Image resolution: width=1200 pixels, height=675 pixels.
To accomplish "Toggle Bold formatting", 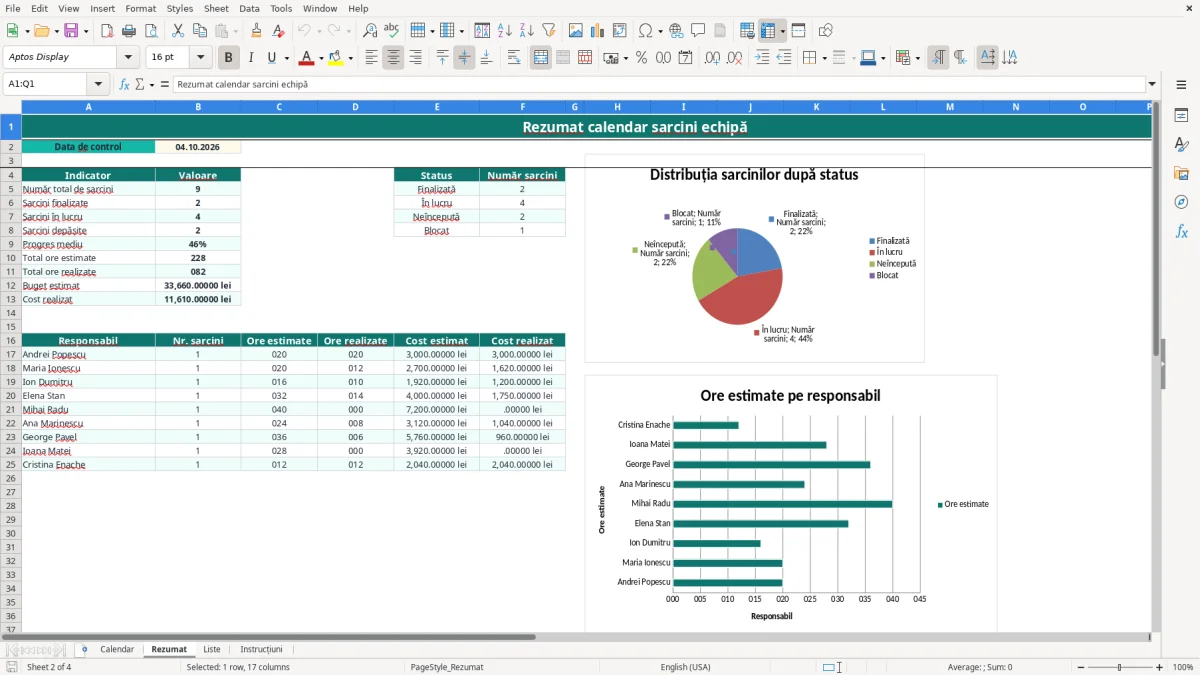I will (229, 58).
